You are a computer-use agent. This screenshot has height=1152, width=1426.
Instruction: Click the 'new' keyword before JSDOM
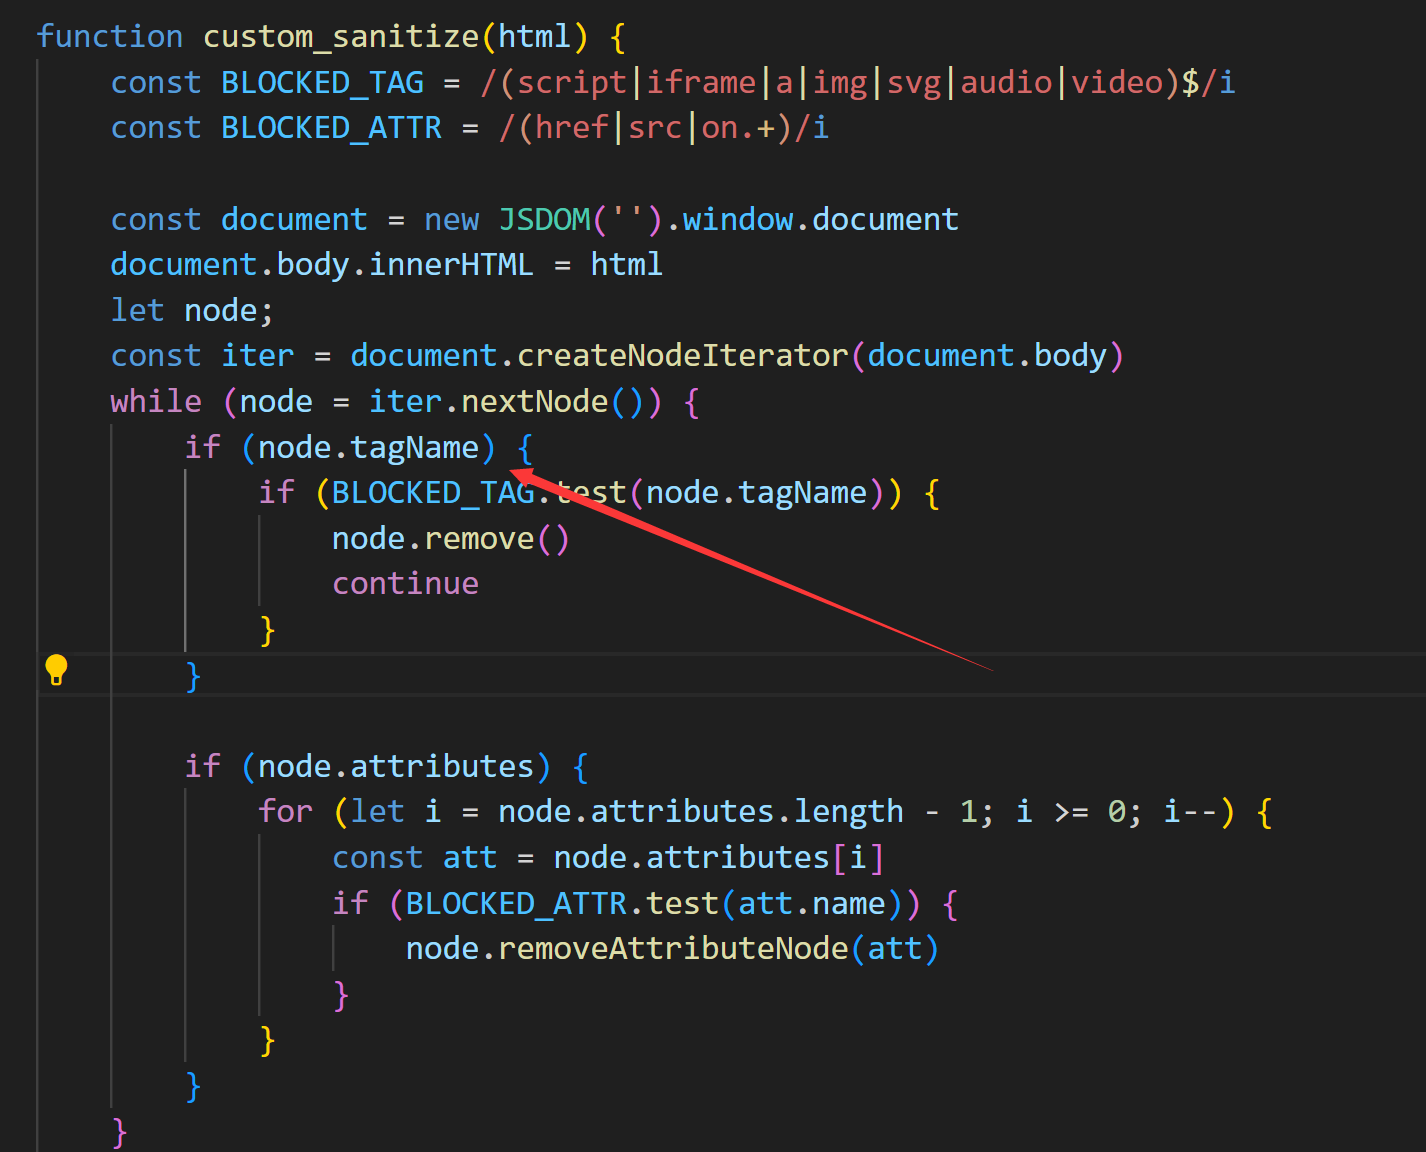coord(452,219)
